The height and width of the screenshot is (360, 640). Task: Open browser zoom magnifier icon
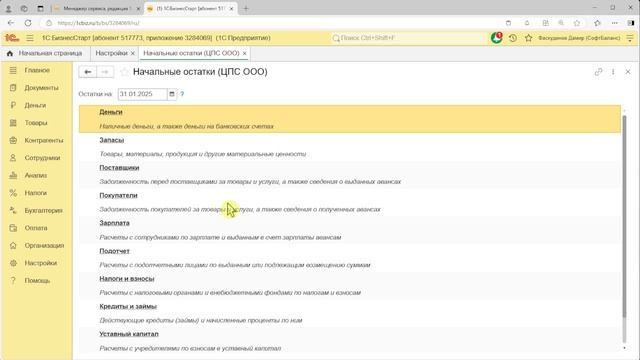(561, 23)
